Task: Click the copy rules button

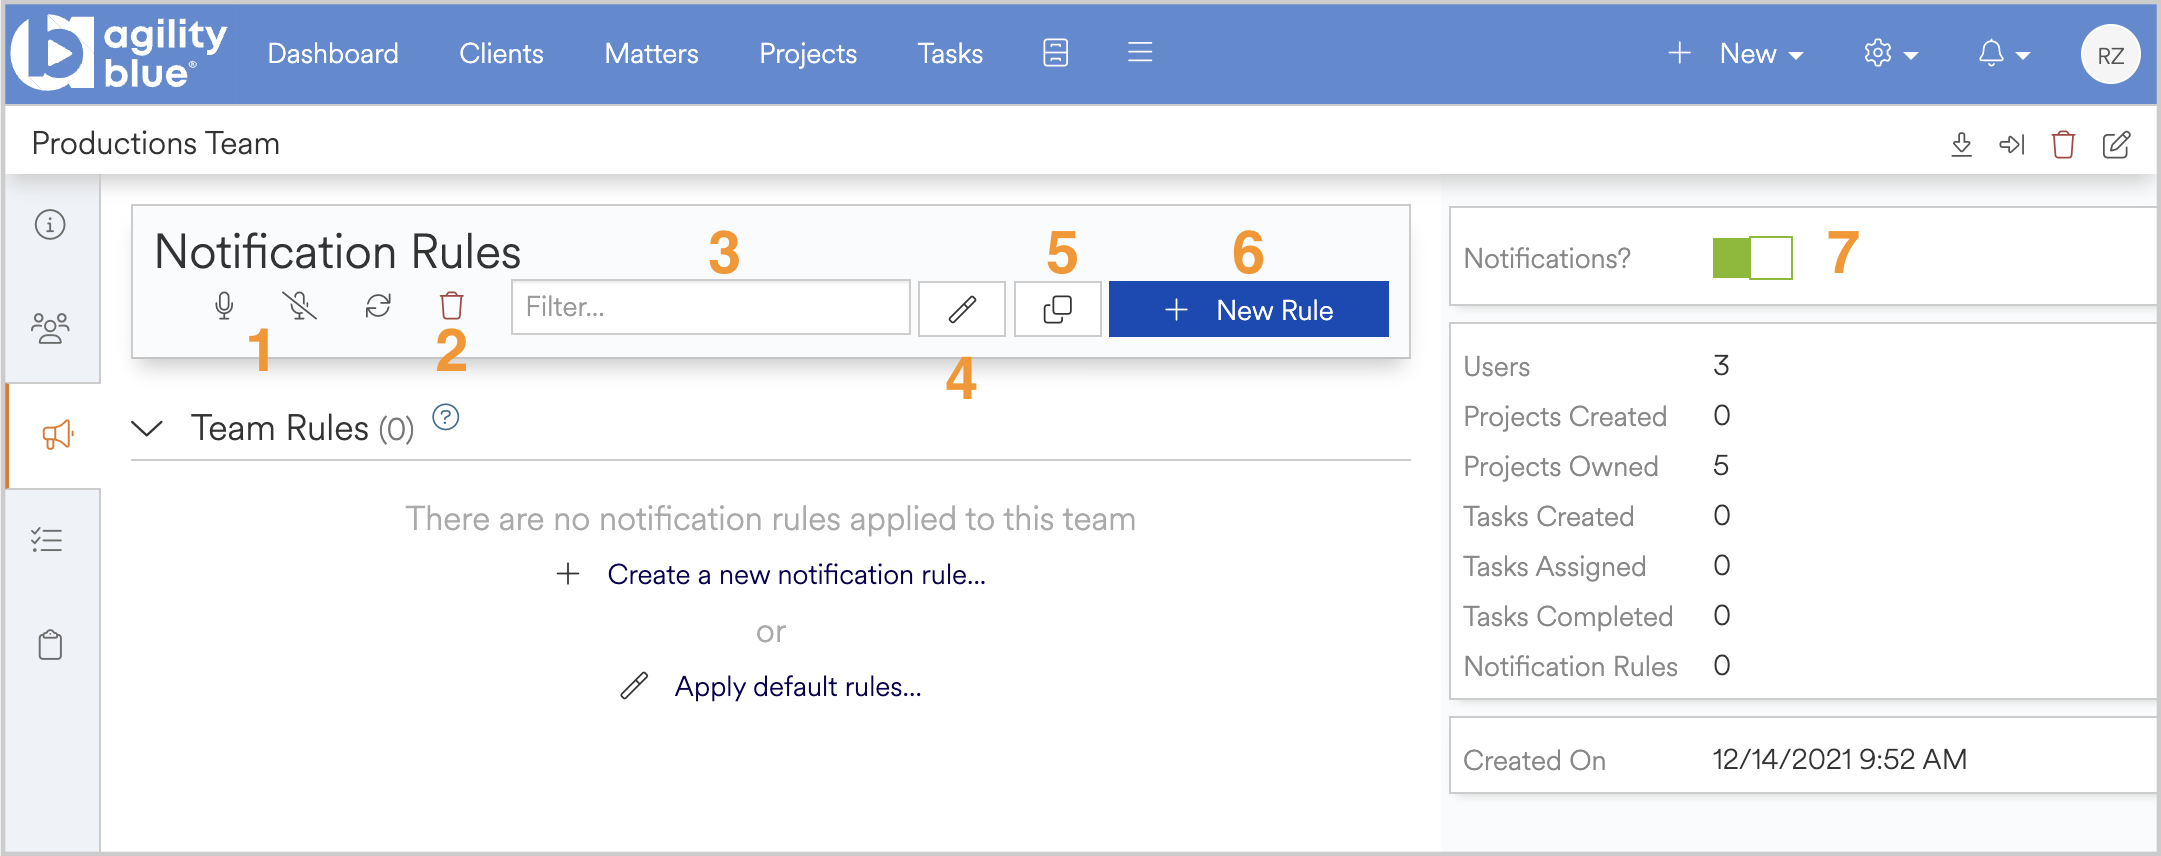Action: tap(1058, 309)
